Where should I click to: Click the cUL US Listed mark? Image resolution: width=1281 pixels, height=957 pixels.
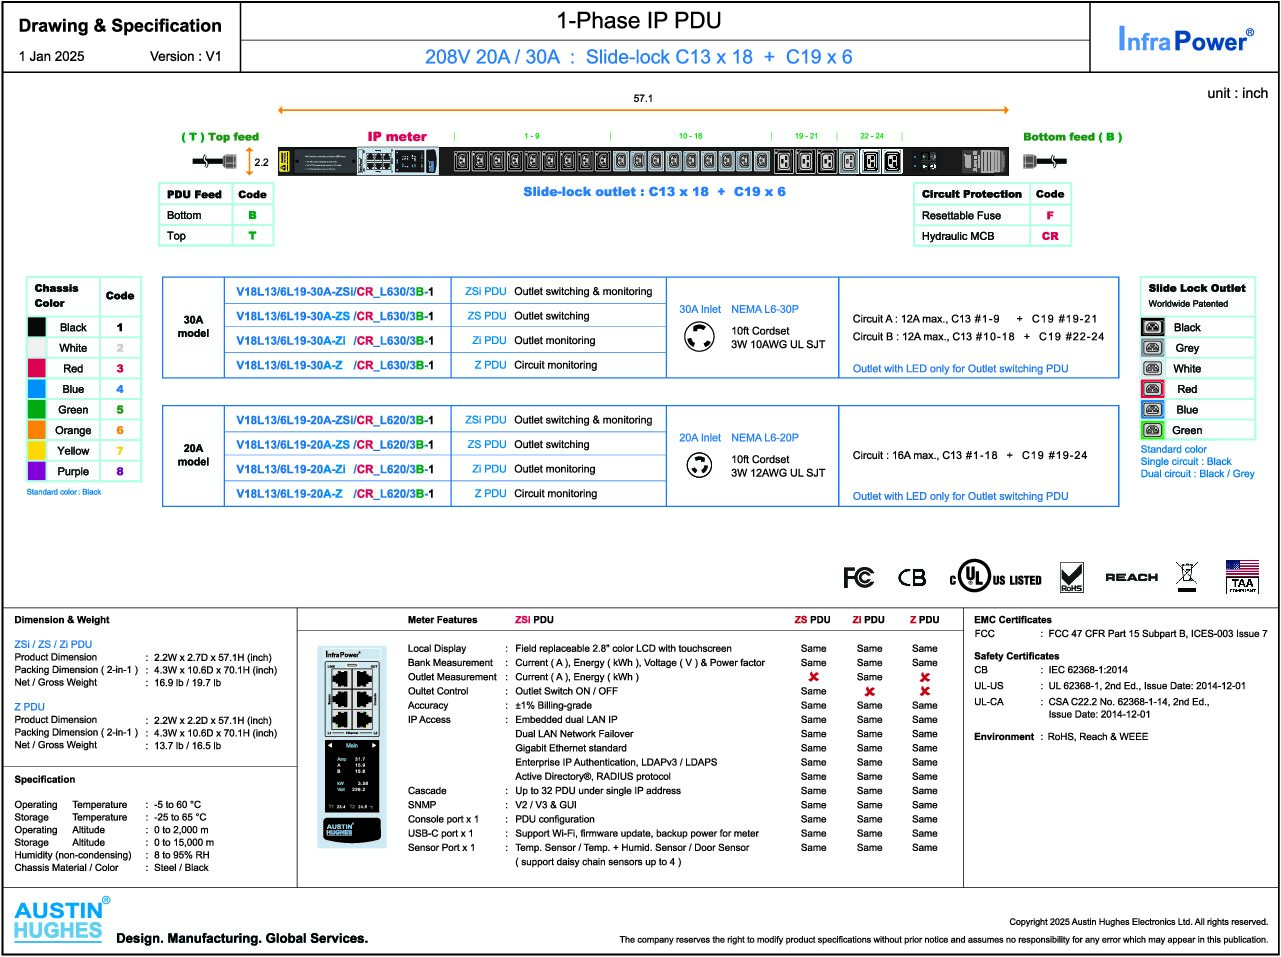tap(995, 578)
